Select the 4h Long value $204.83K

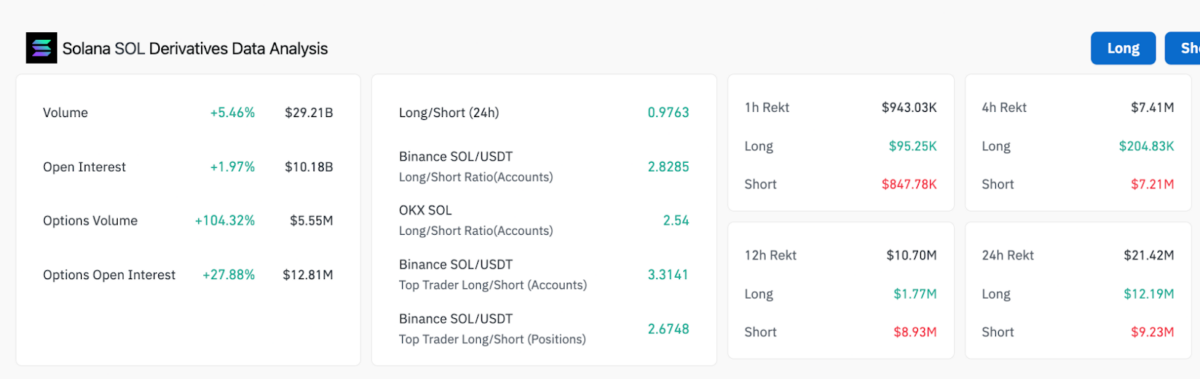point(1146,146)
